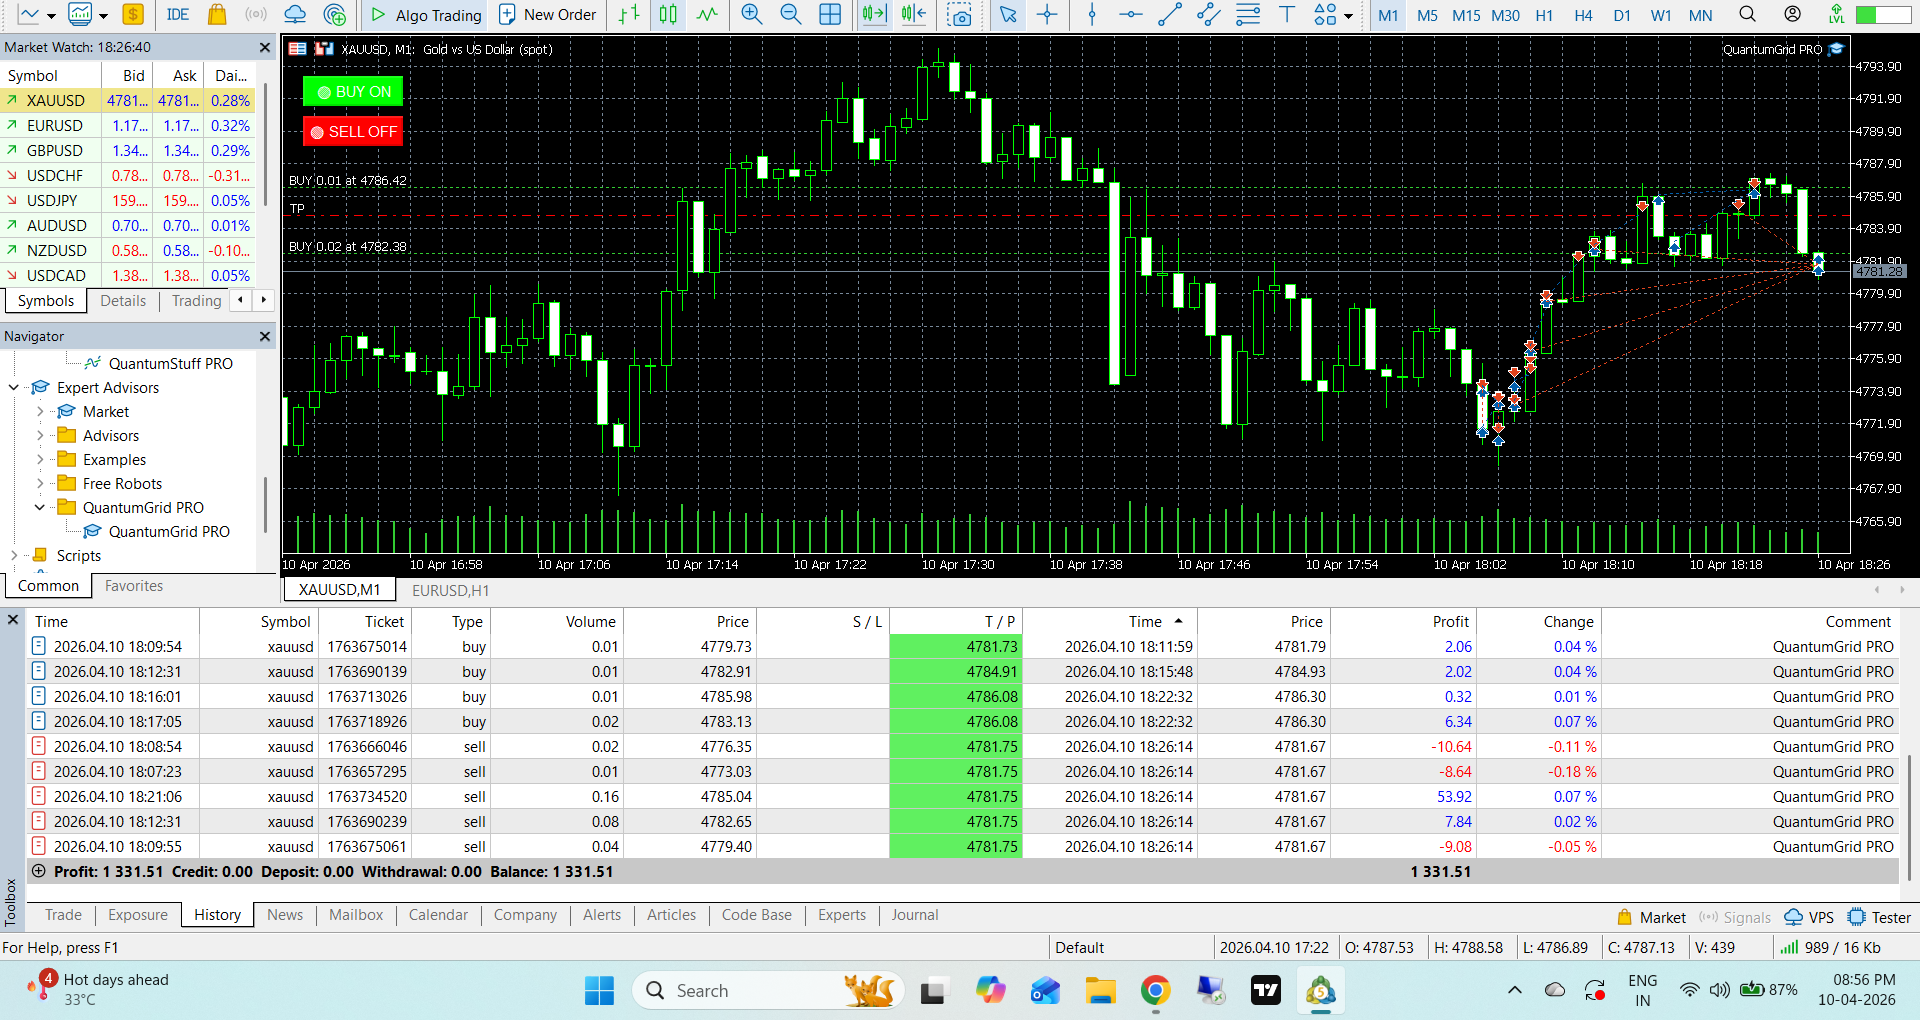
Task: Click the New Order button
Action: point(547,14)
